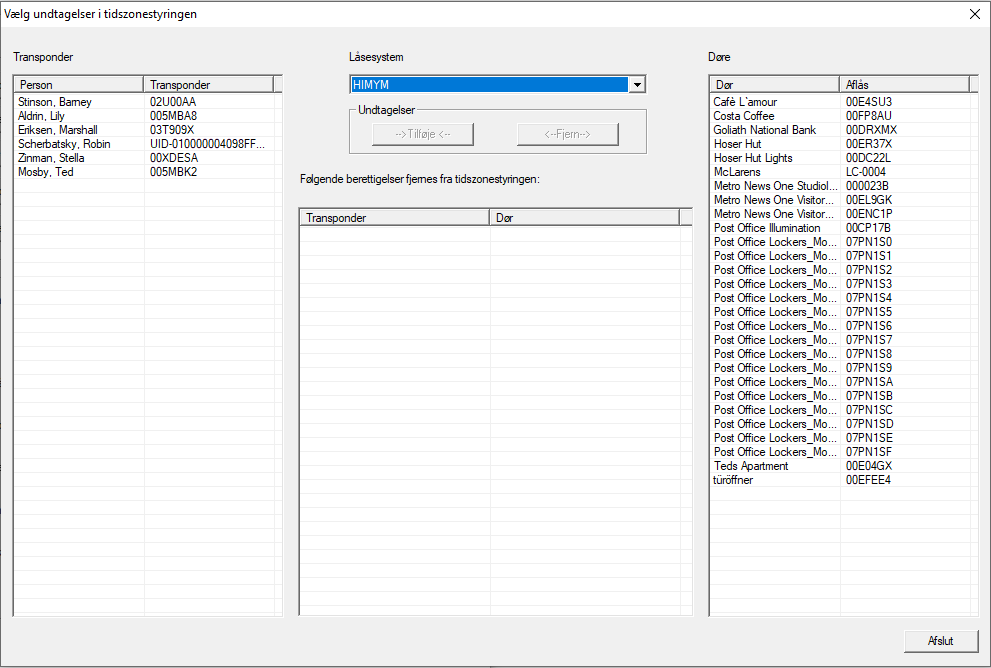Click the Tilføje button under Undtagelser

coord(423,134)
